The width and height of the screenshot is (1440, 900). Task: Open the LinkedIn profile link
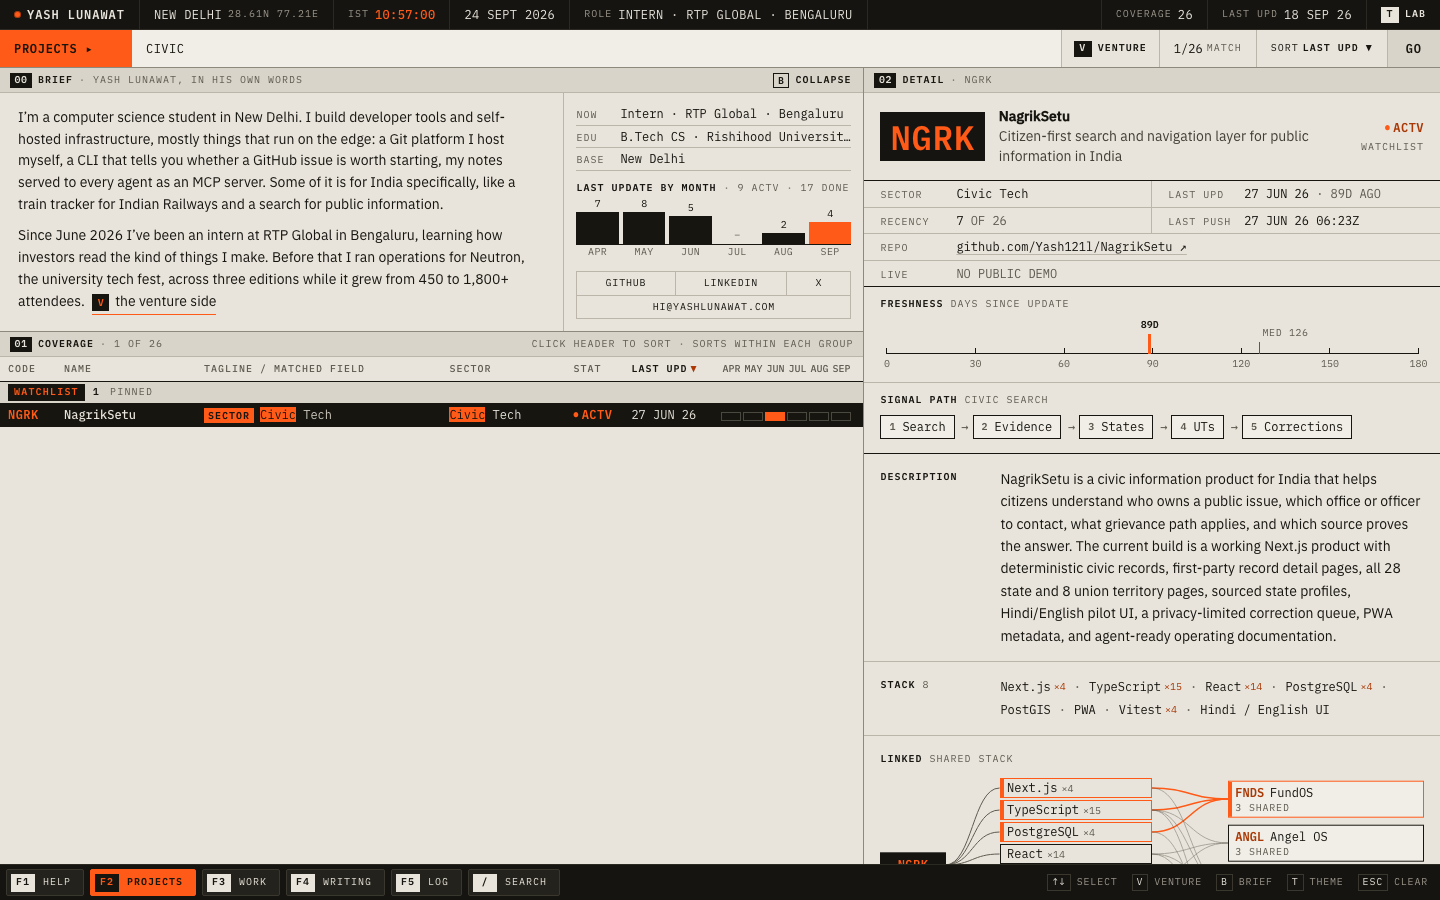point(731,283)
